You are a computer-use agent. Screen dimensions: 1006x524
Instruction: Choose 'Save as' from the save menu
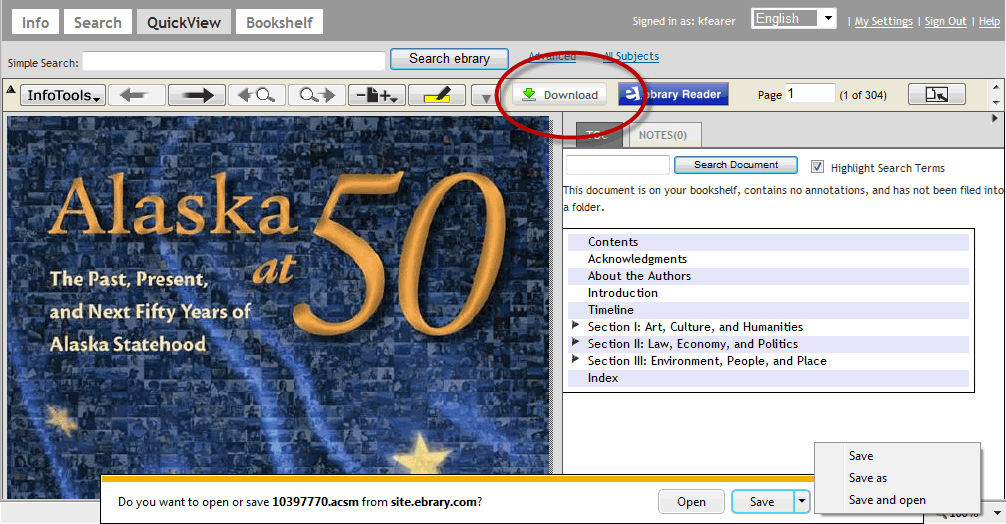tap(867, 478)
